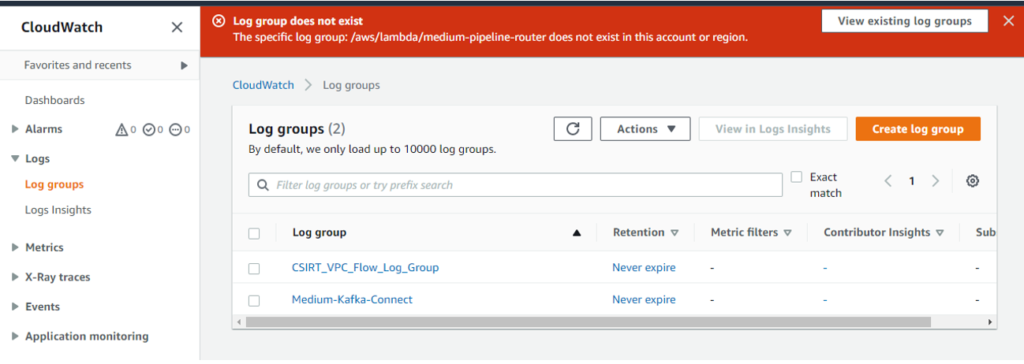Close the CloudWatch navigation panel
Viewport: 1024px width, 364px height.
[x=177, y=27]
